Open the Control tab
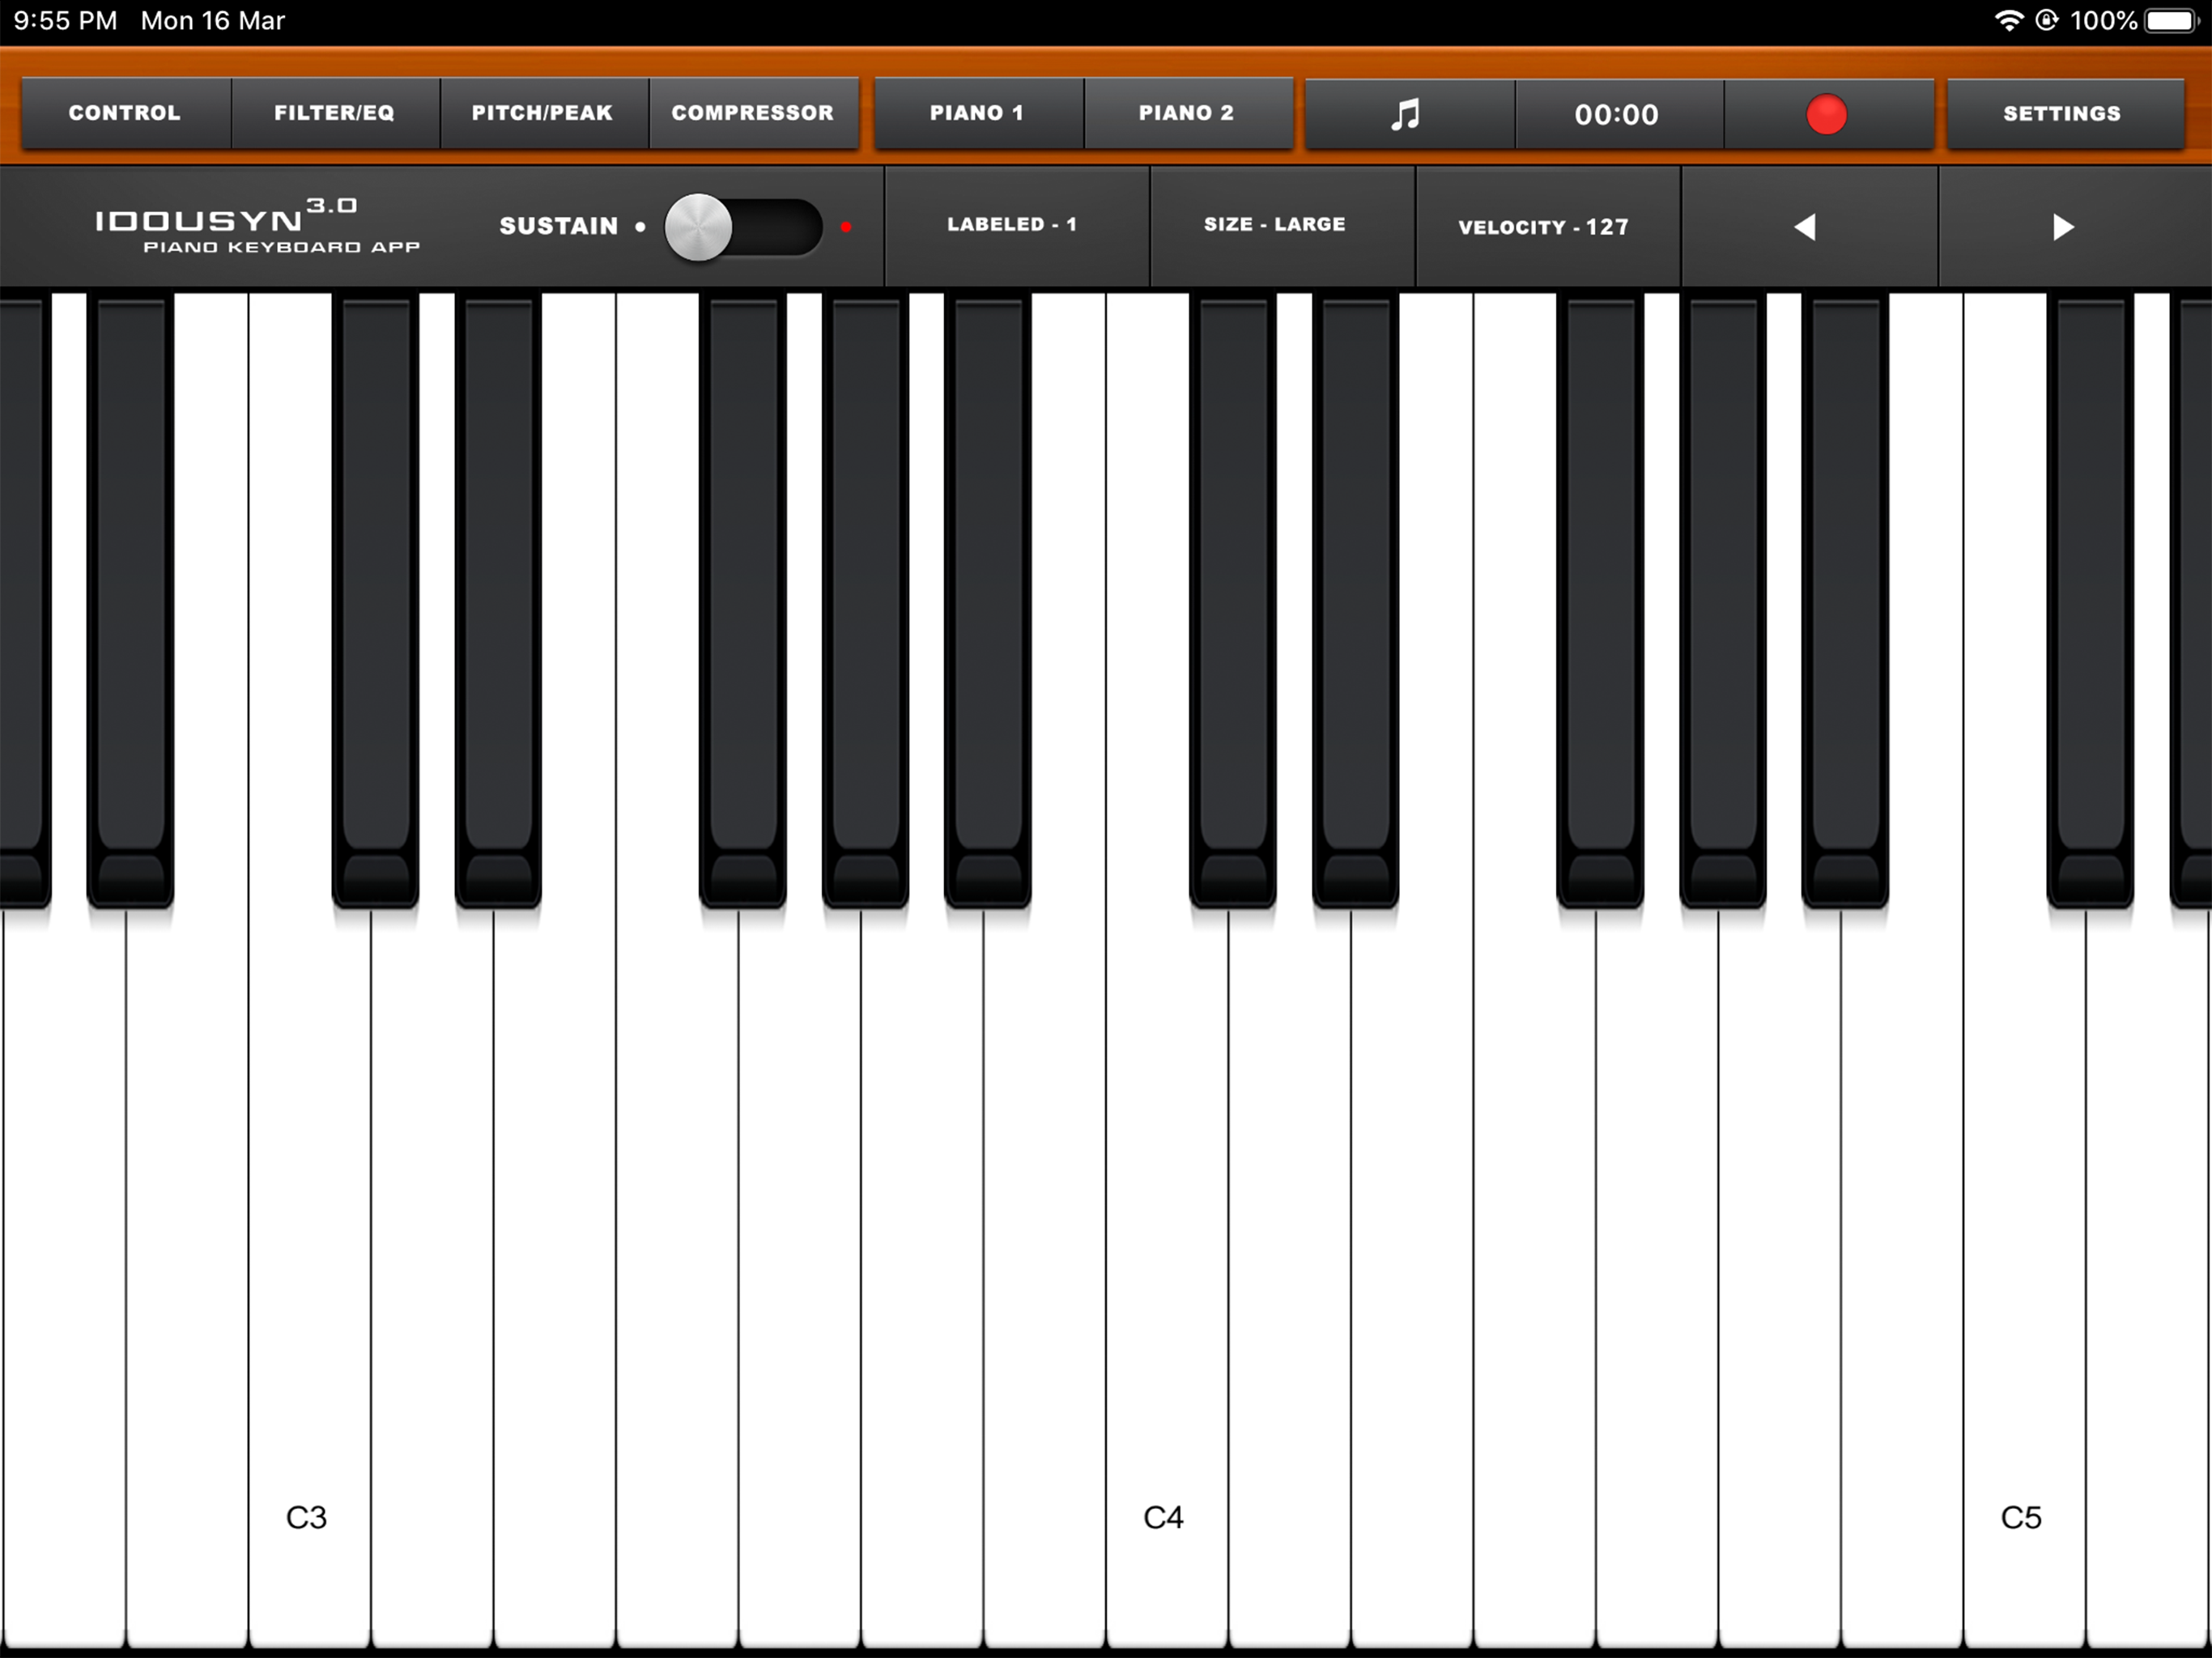Viewport: 2212px width, 1658px height. pyautogui.click(x=125, y=113)
